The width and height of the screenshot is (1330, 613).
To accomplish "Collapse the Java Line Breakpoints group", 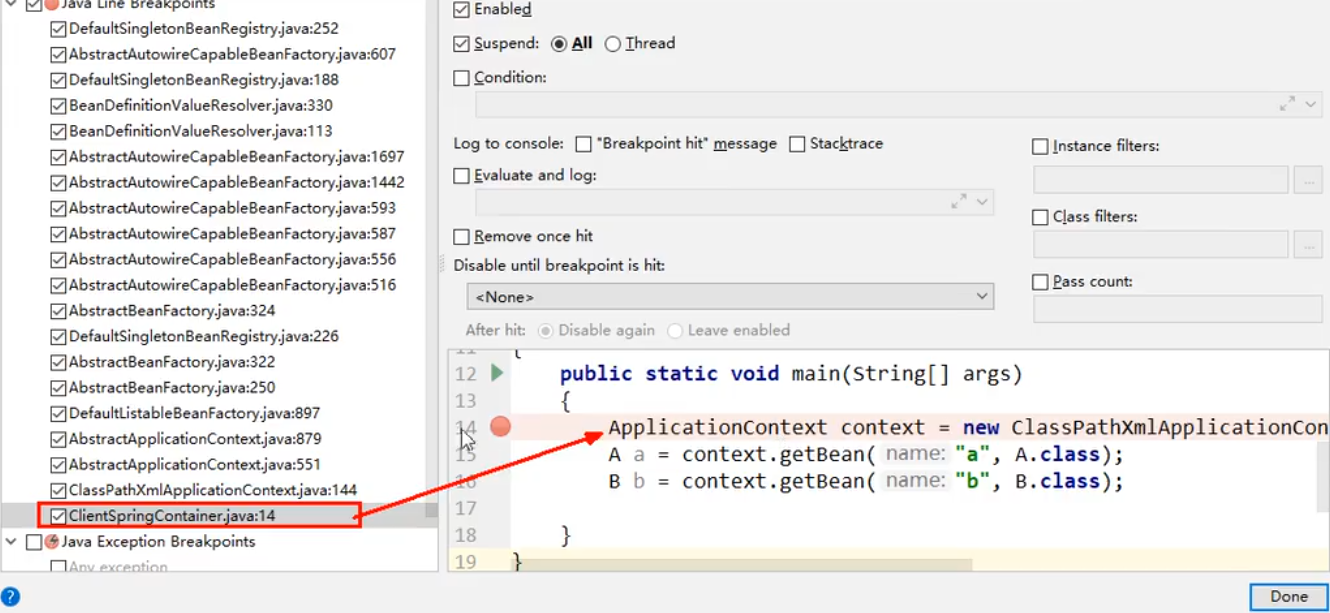I will [11, 5].
